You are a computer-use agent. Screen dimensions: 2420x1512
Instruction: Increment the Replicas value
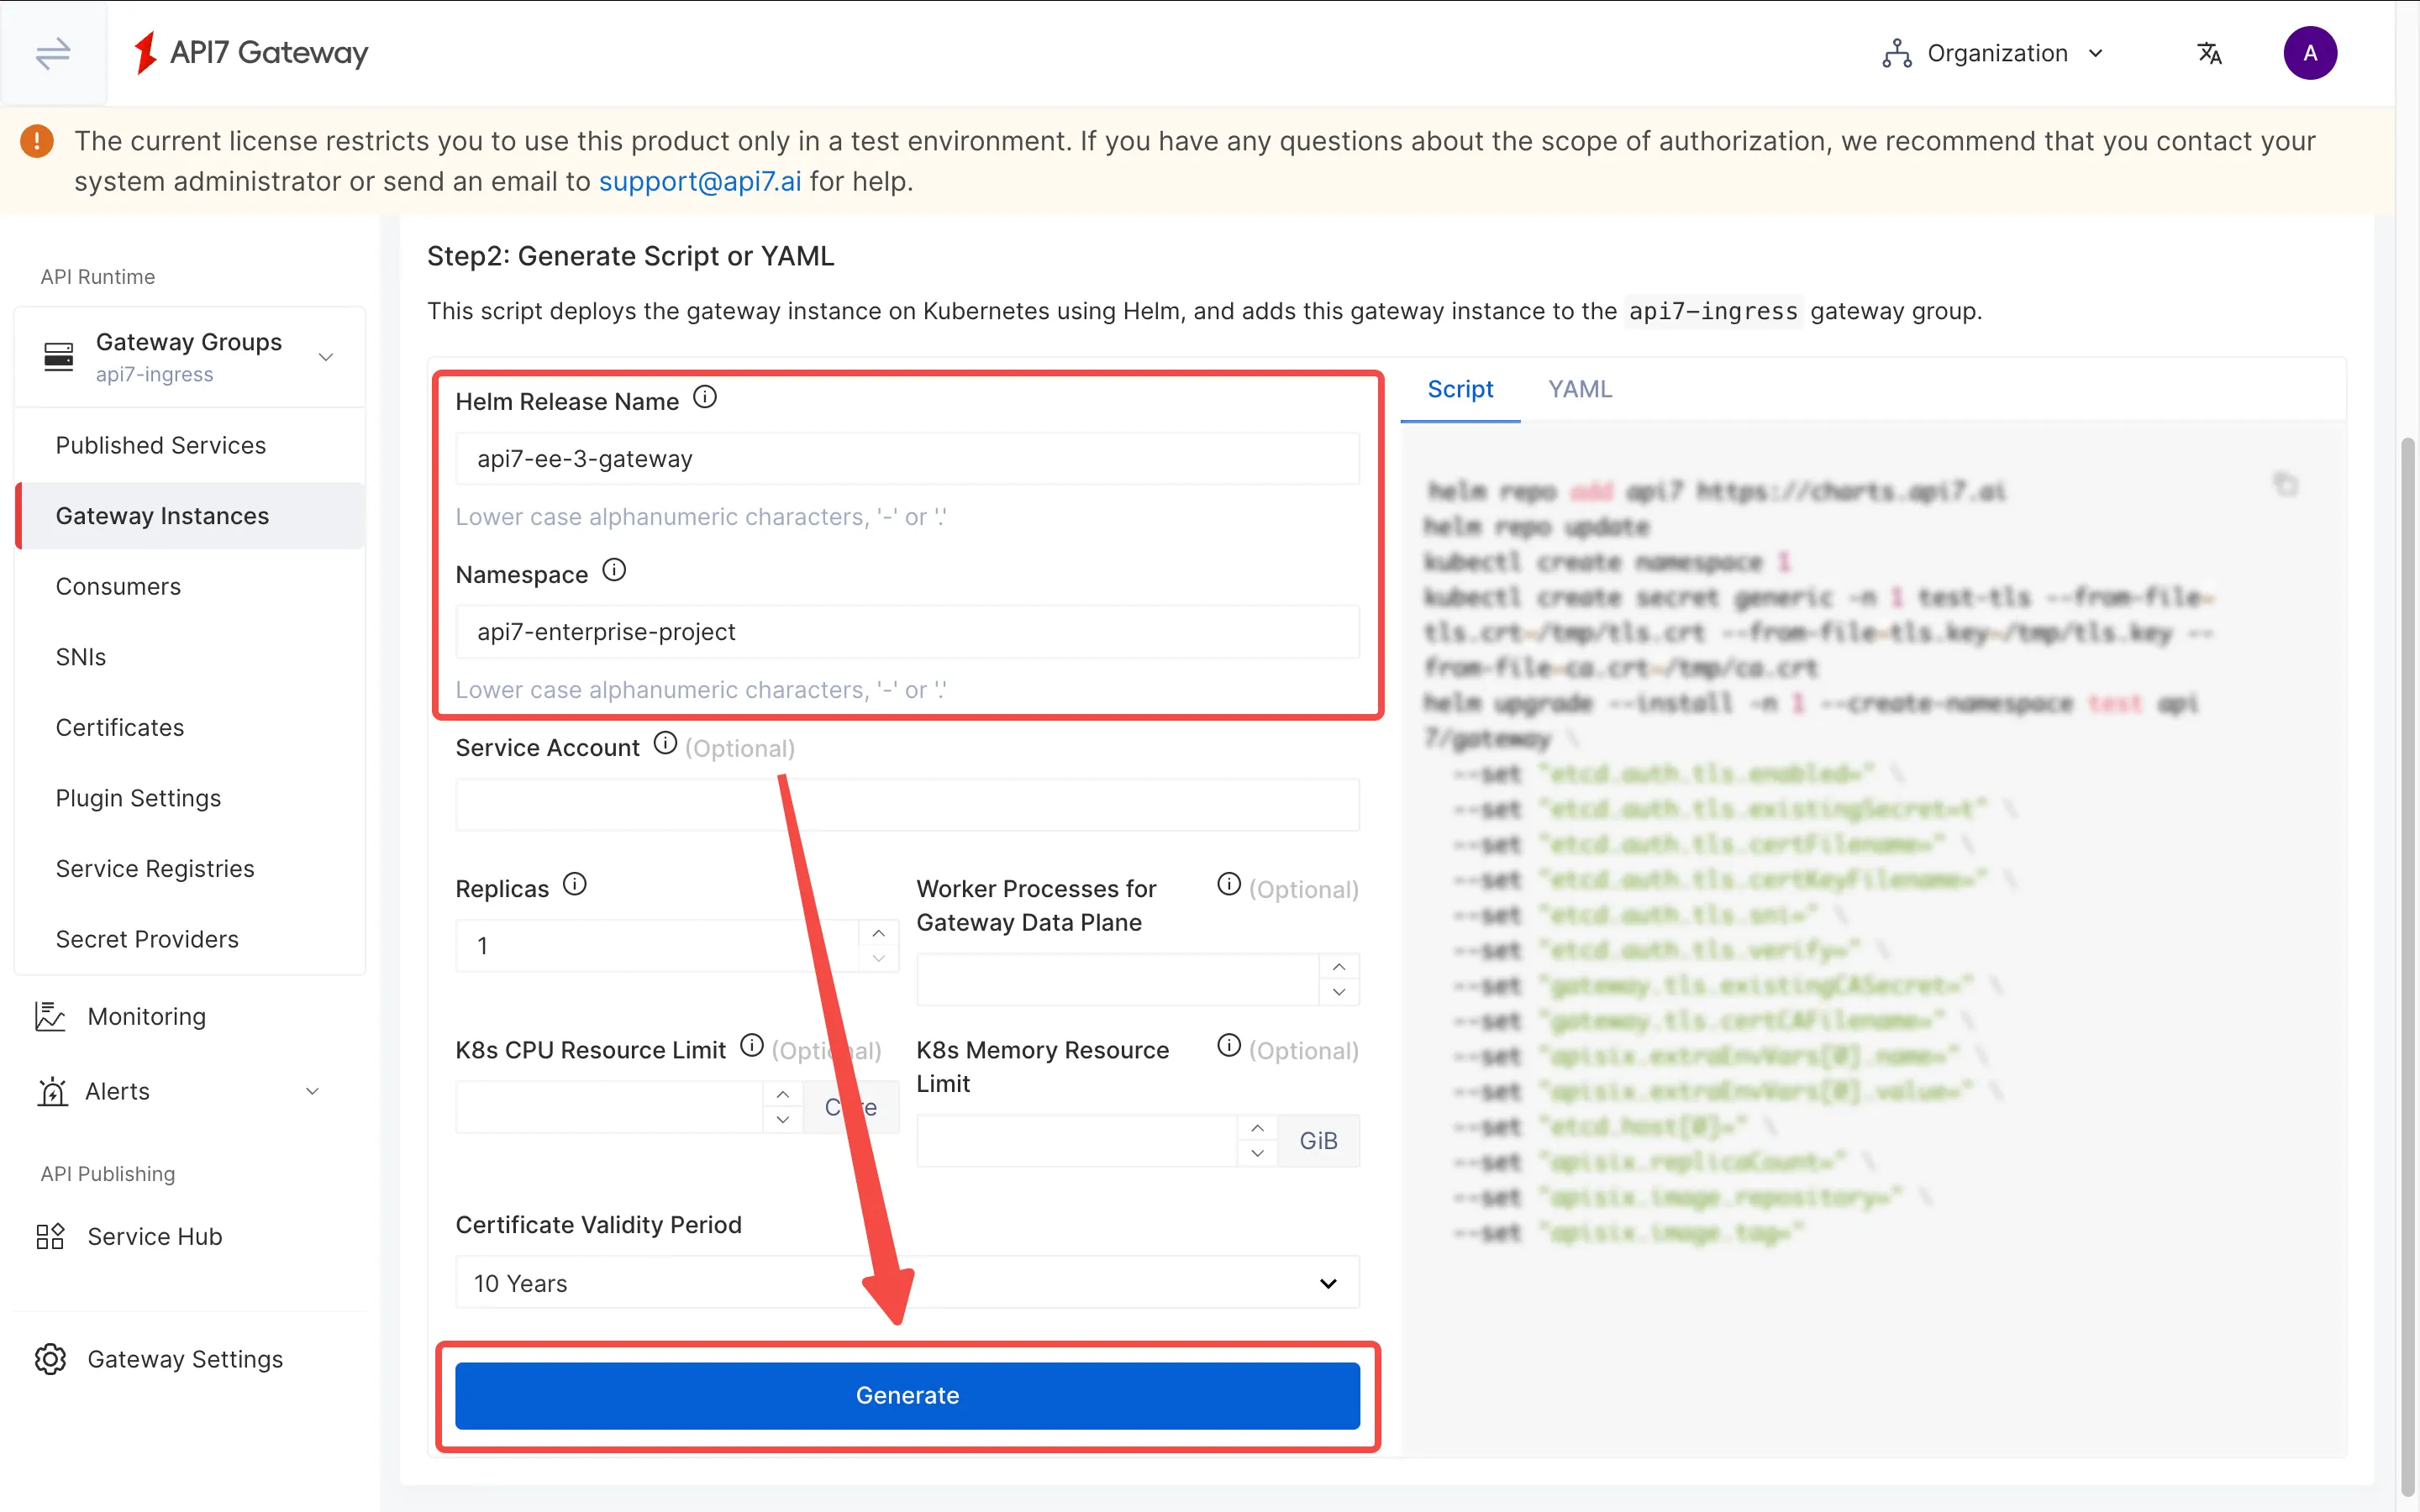[x=878, y=932]
